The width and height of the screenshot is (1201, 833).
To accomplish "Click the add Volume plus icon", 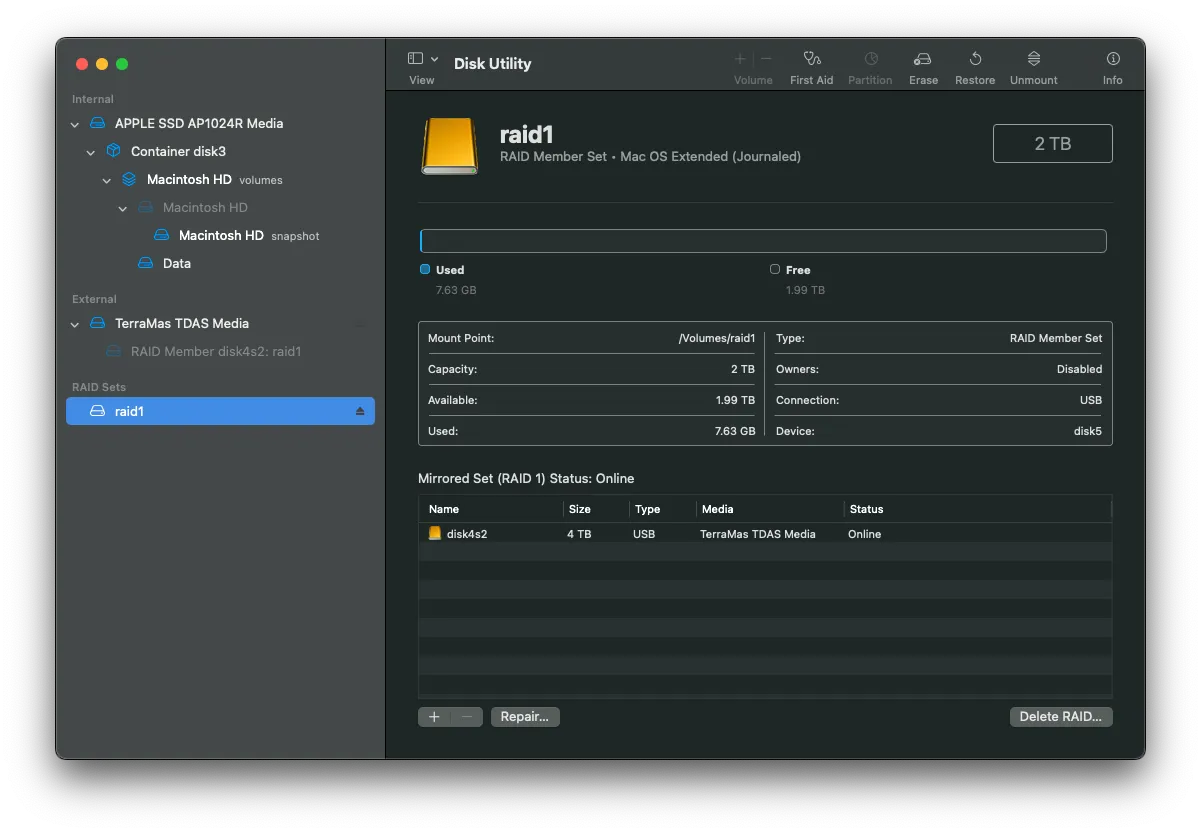I will pos(740,59).
